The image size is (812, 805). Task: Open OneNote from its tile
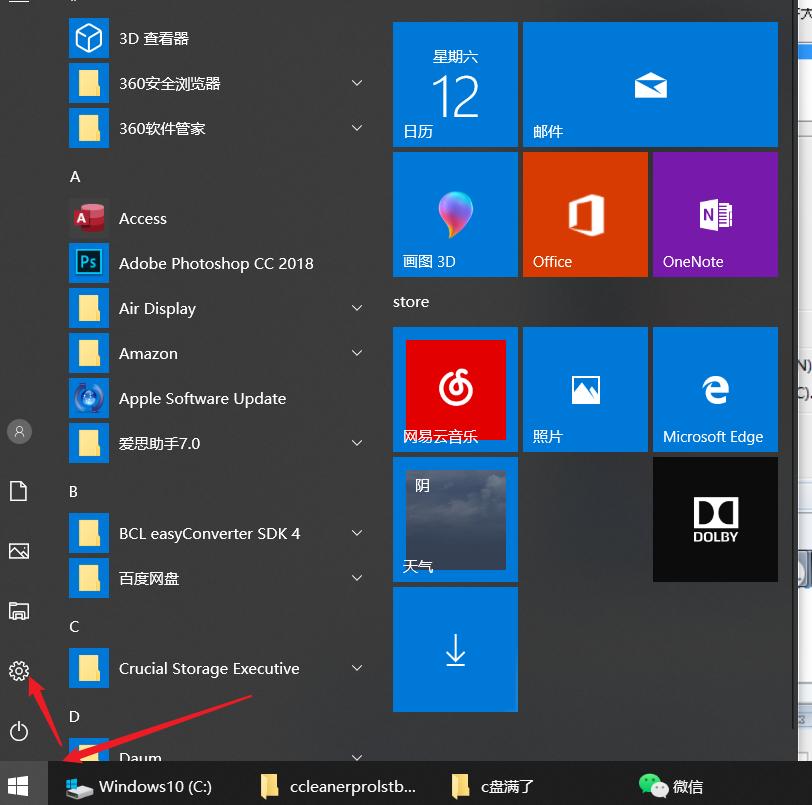(715, 214)
